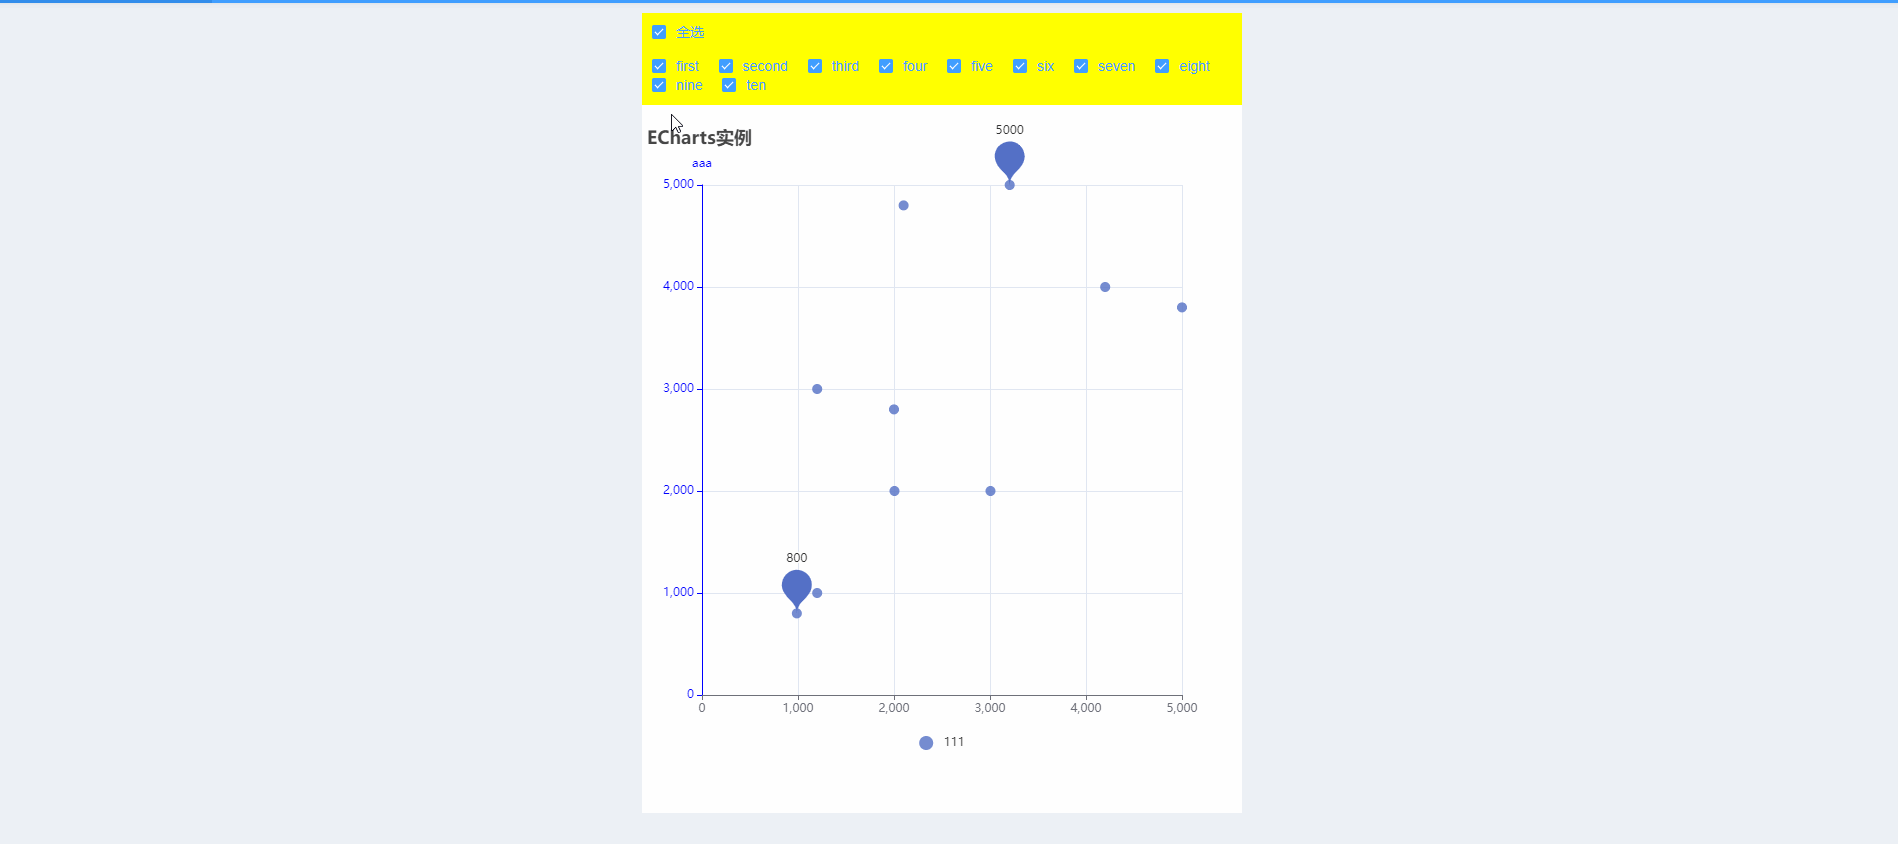Click the scatter point at x 2,000 y 2,000

pyautogui.click(x=894, y=491)
